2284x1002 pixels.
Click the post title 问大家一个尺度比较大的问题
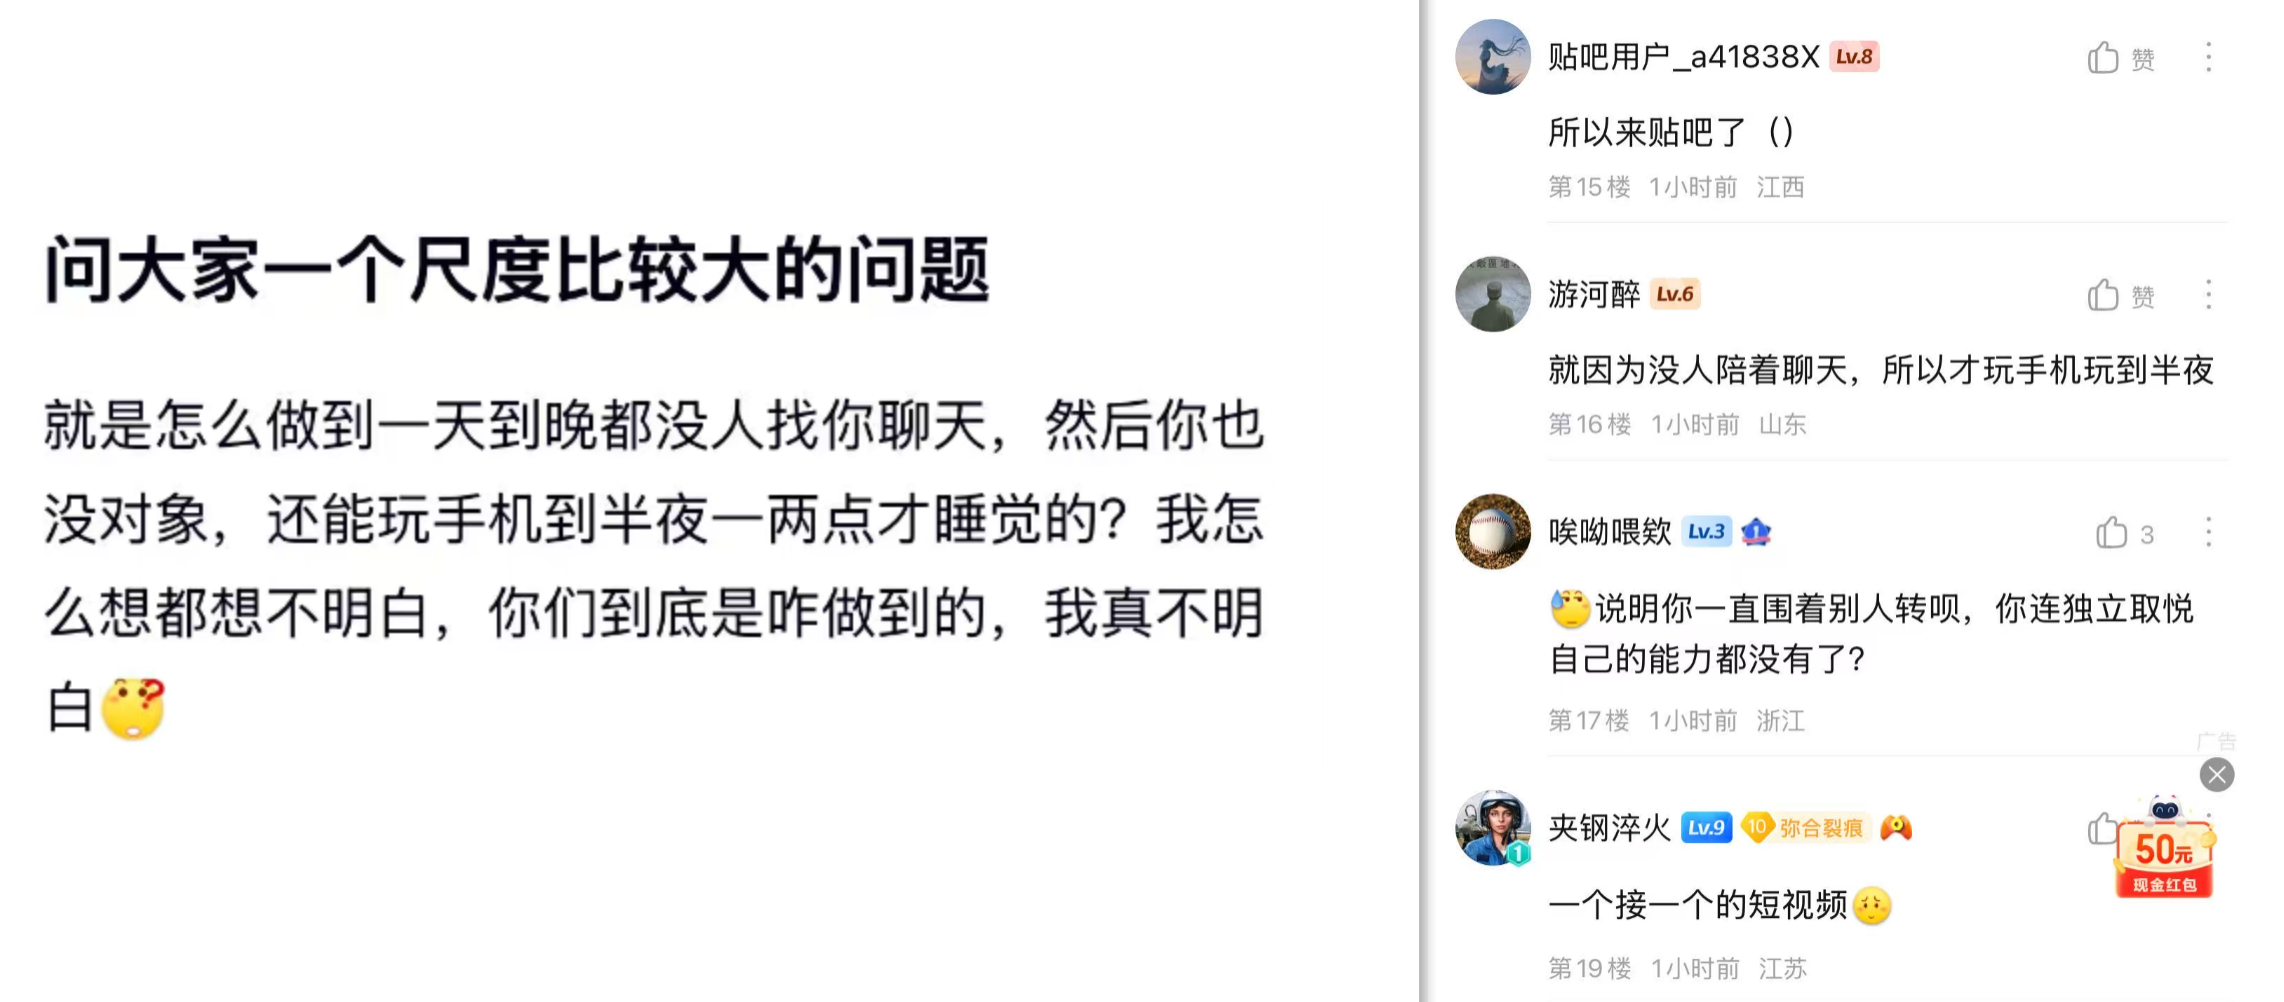tap(517, 270)
